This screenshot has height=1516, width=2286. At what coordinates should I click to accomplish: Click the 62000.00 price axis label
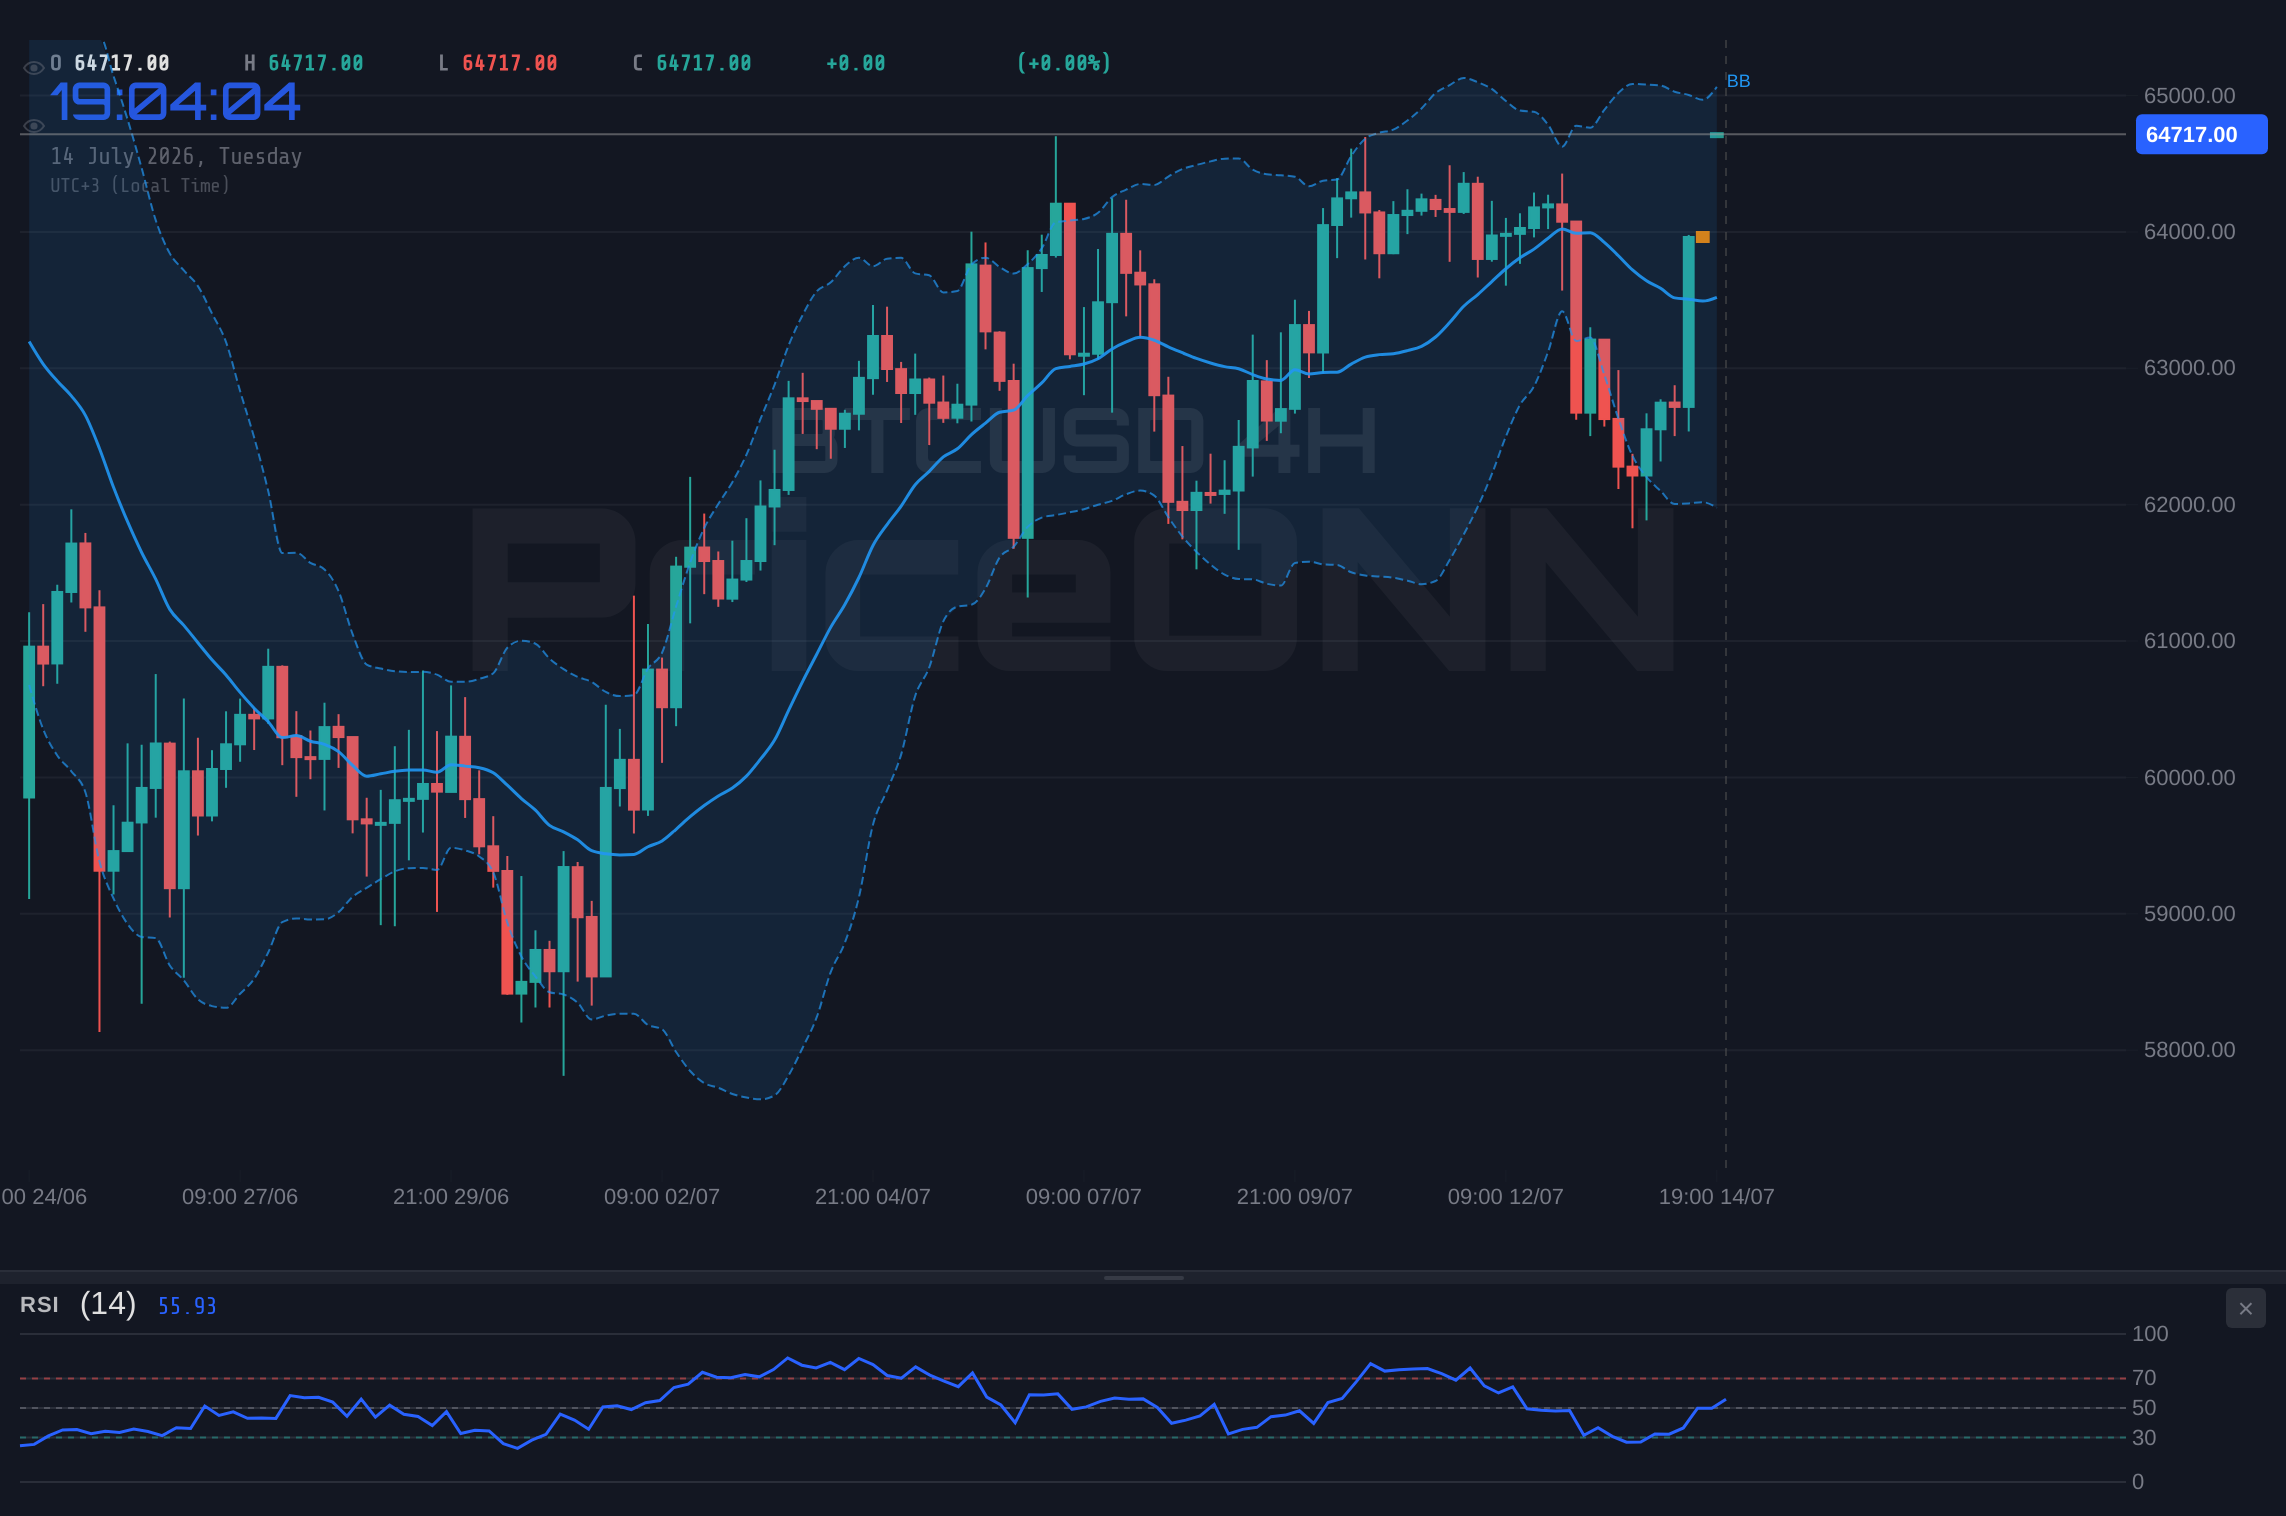point(2189,505)
